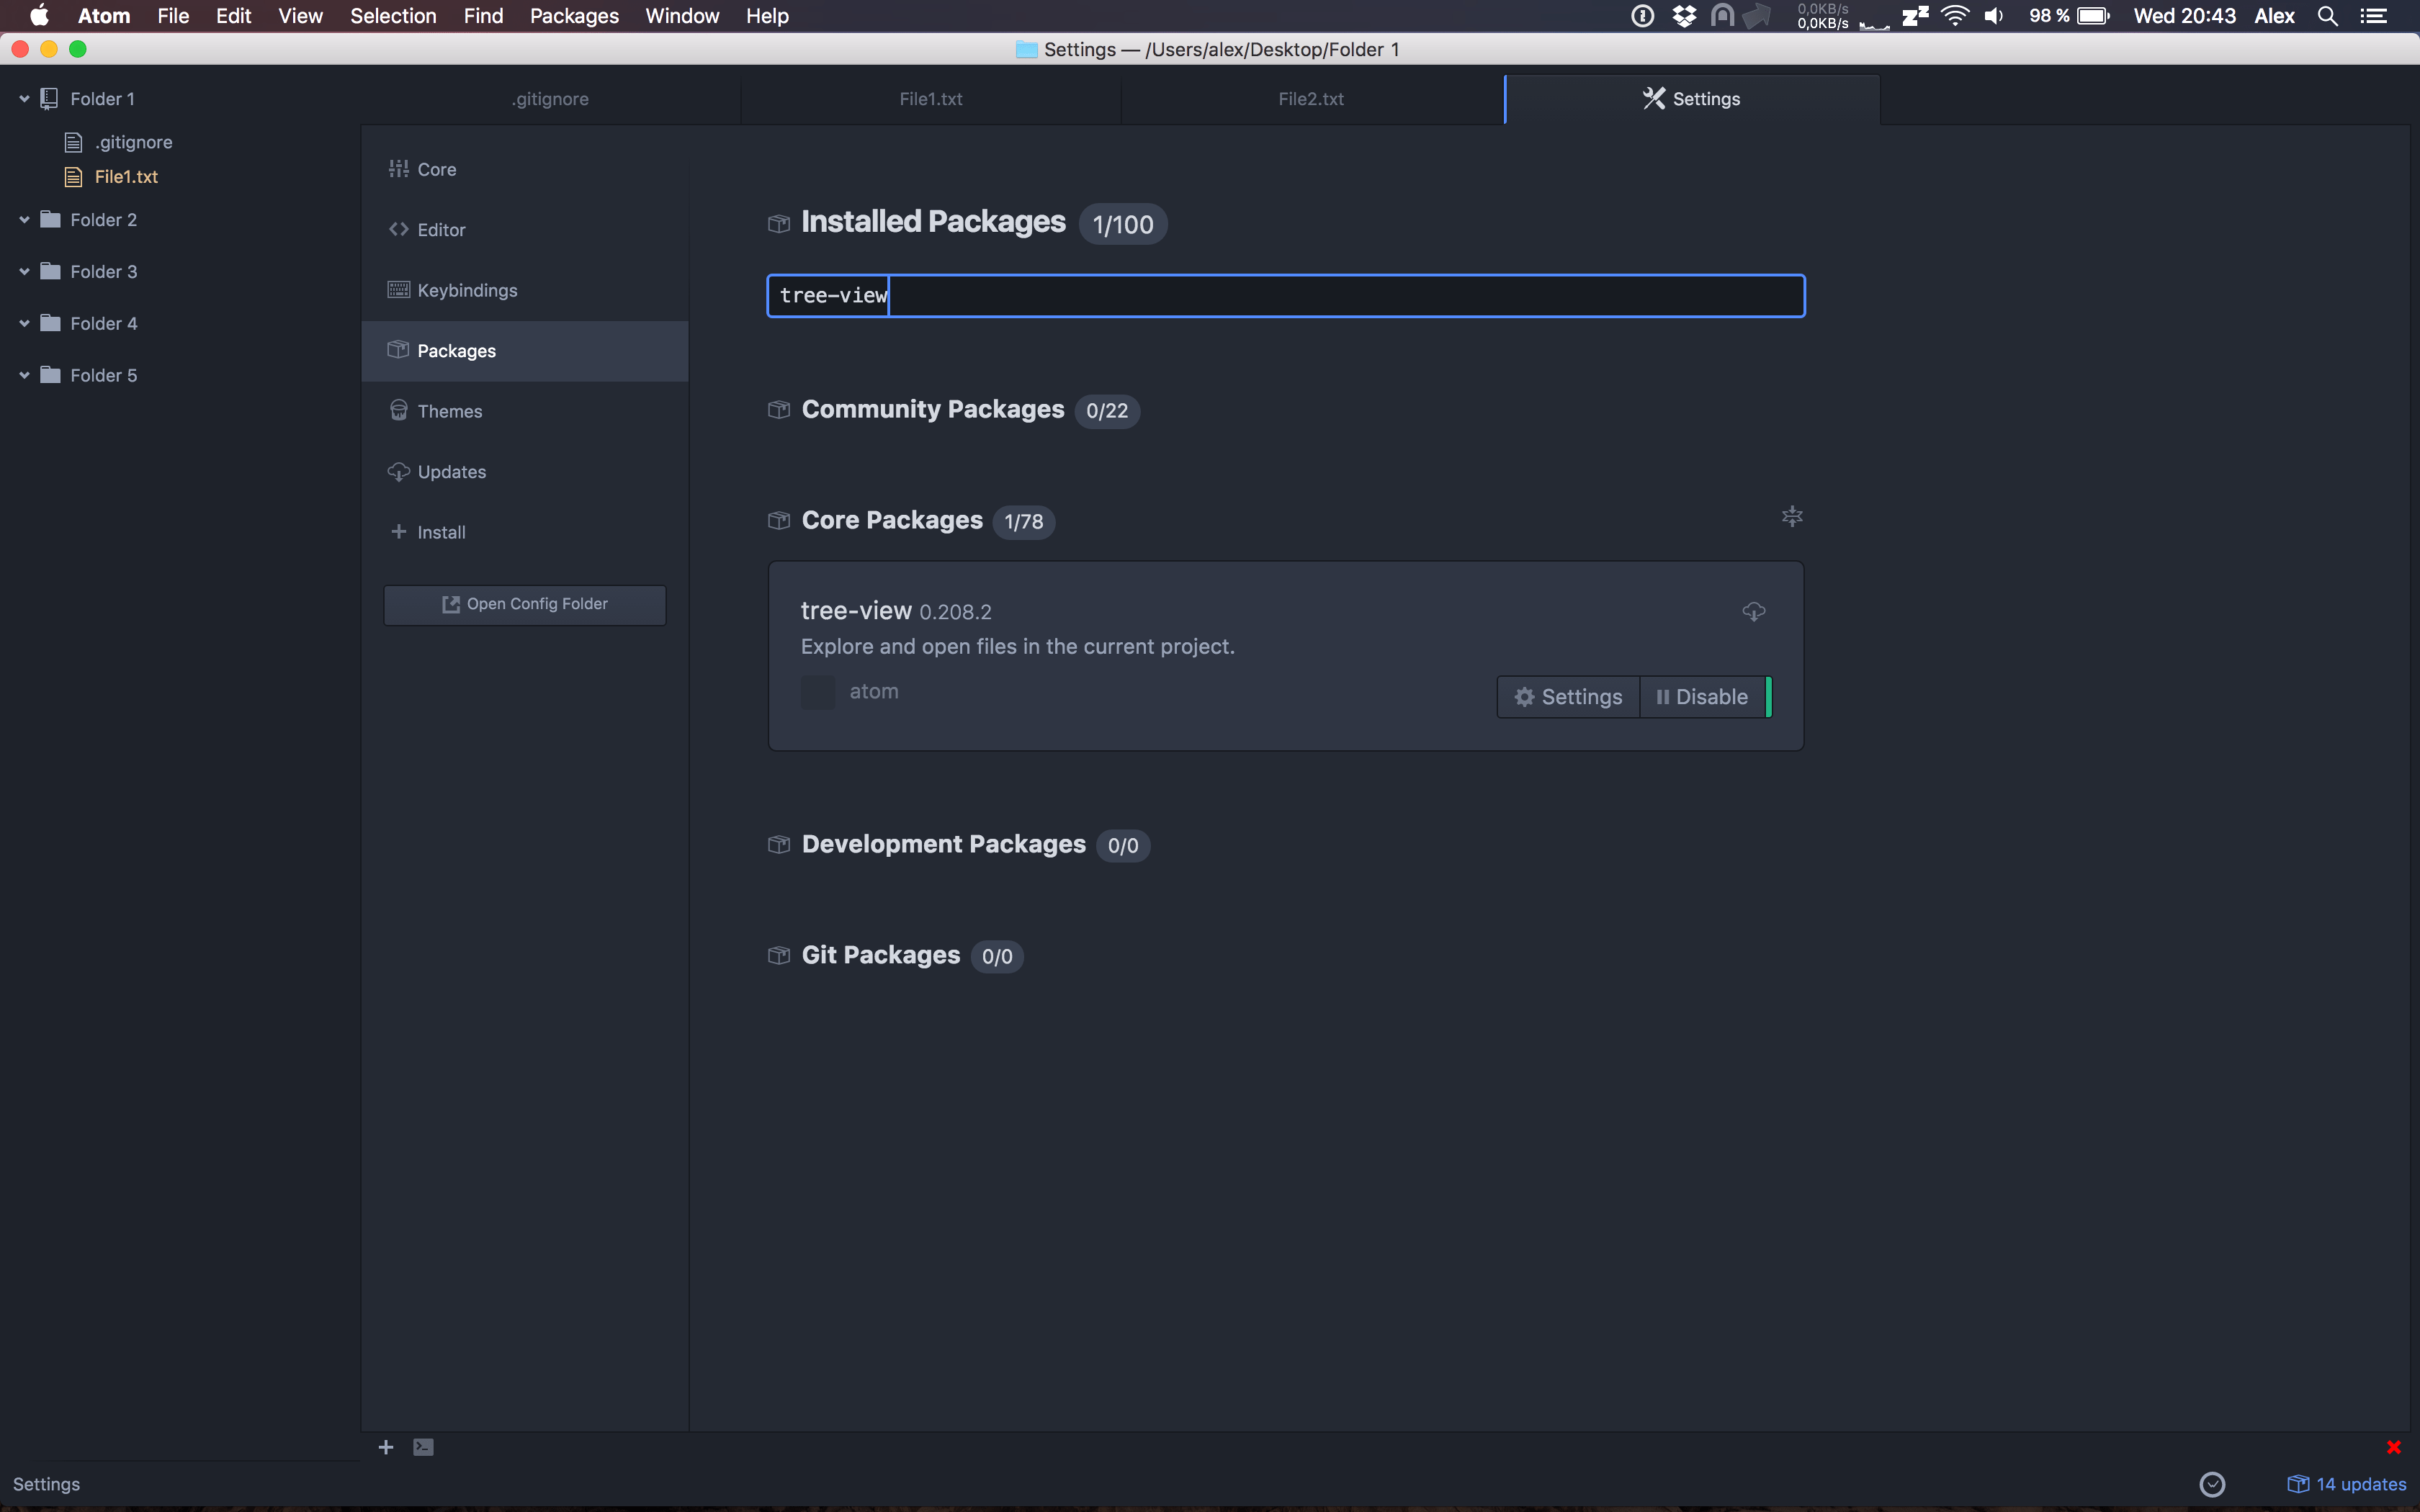Click the red X icon at bottom right
Viewport: 2420px width, 1512px height.
pyautogui.click(x=2393, y=1447)
